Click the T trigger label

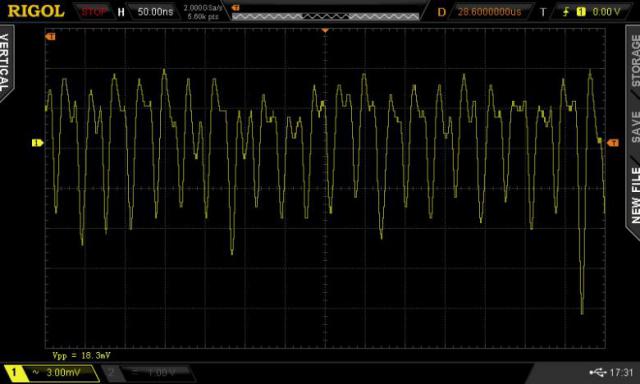543,12
